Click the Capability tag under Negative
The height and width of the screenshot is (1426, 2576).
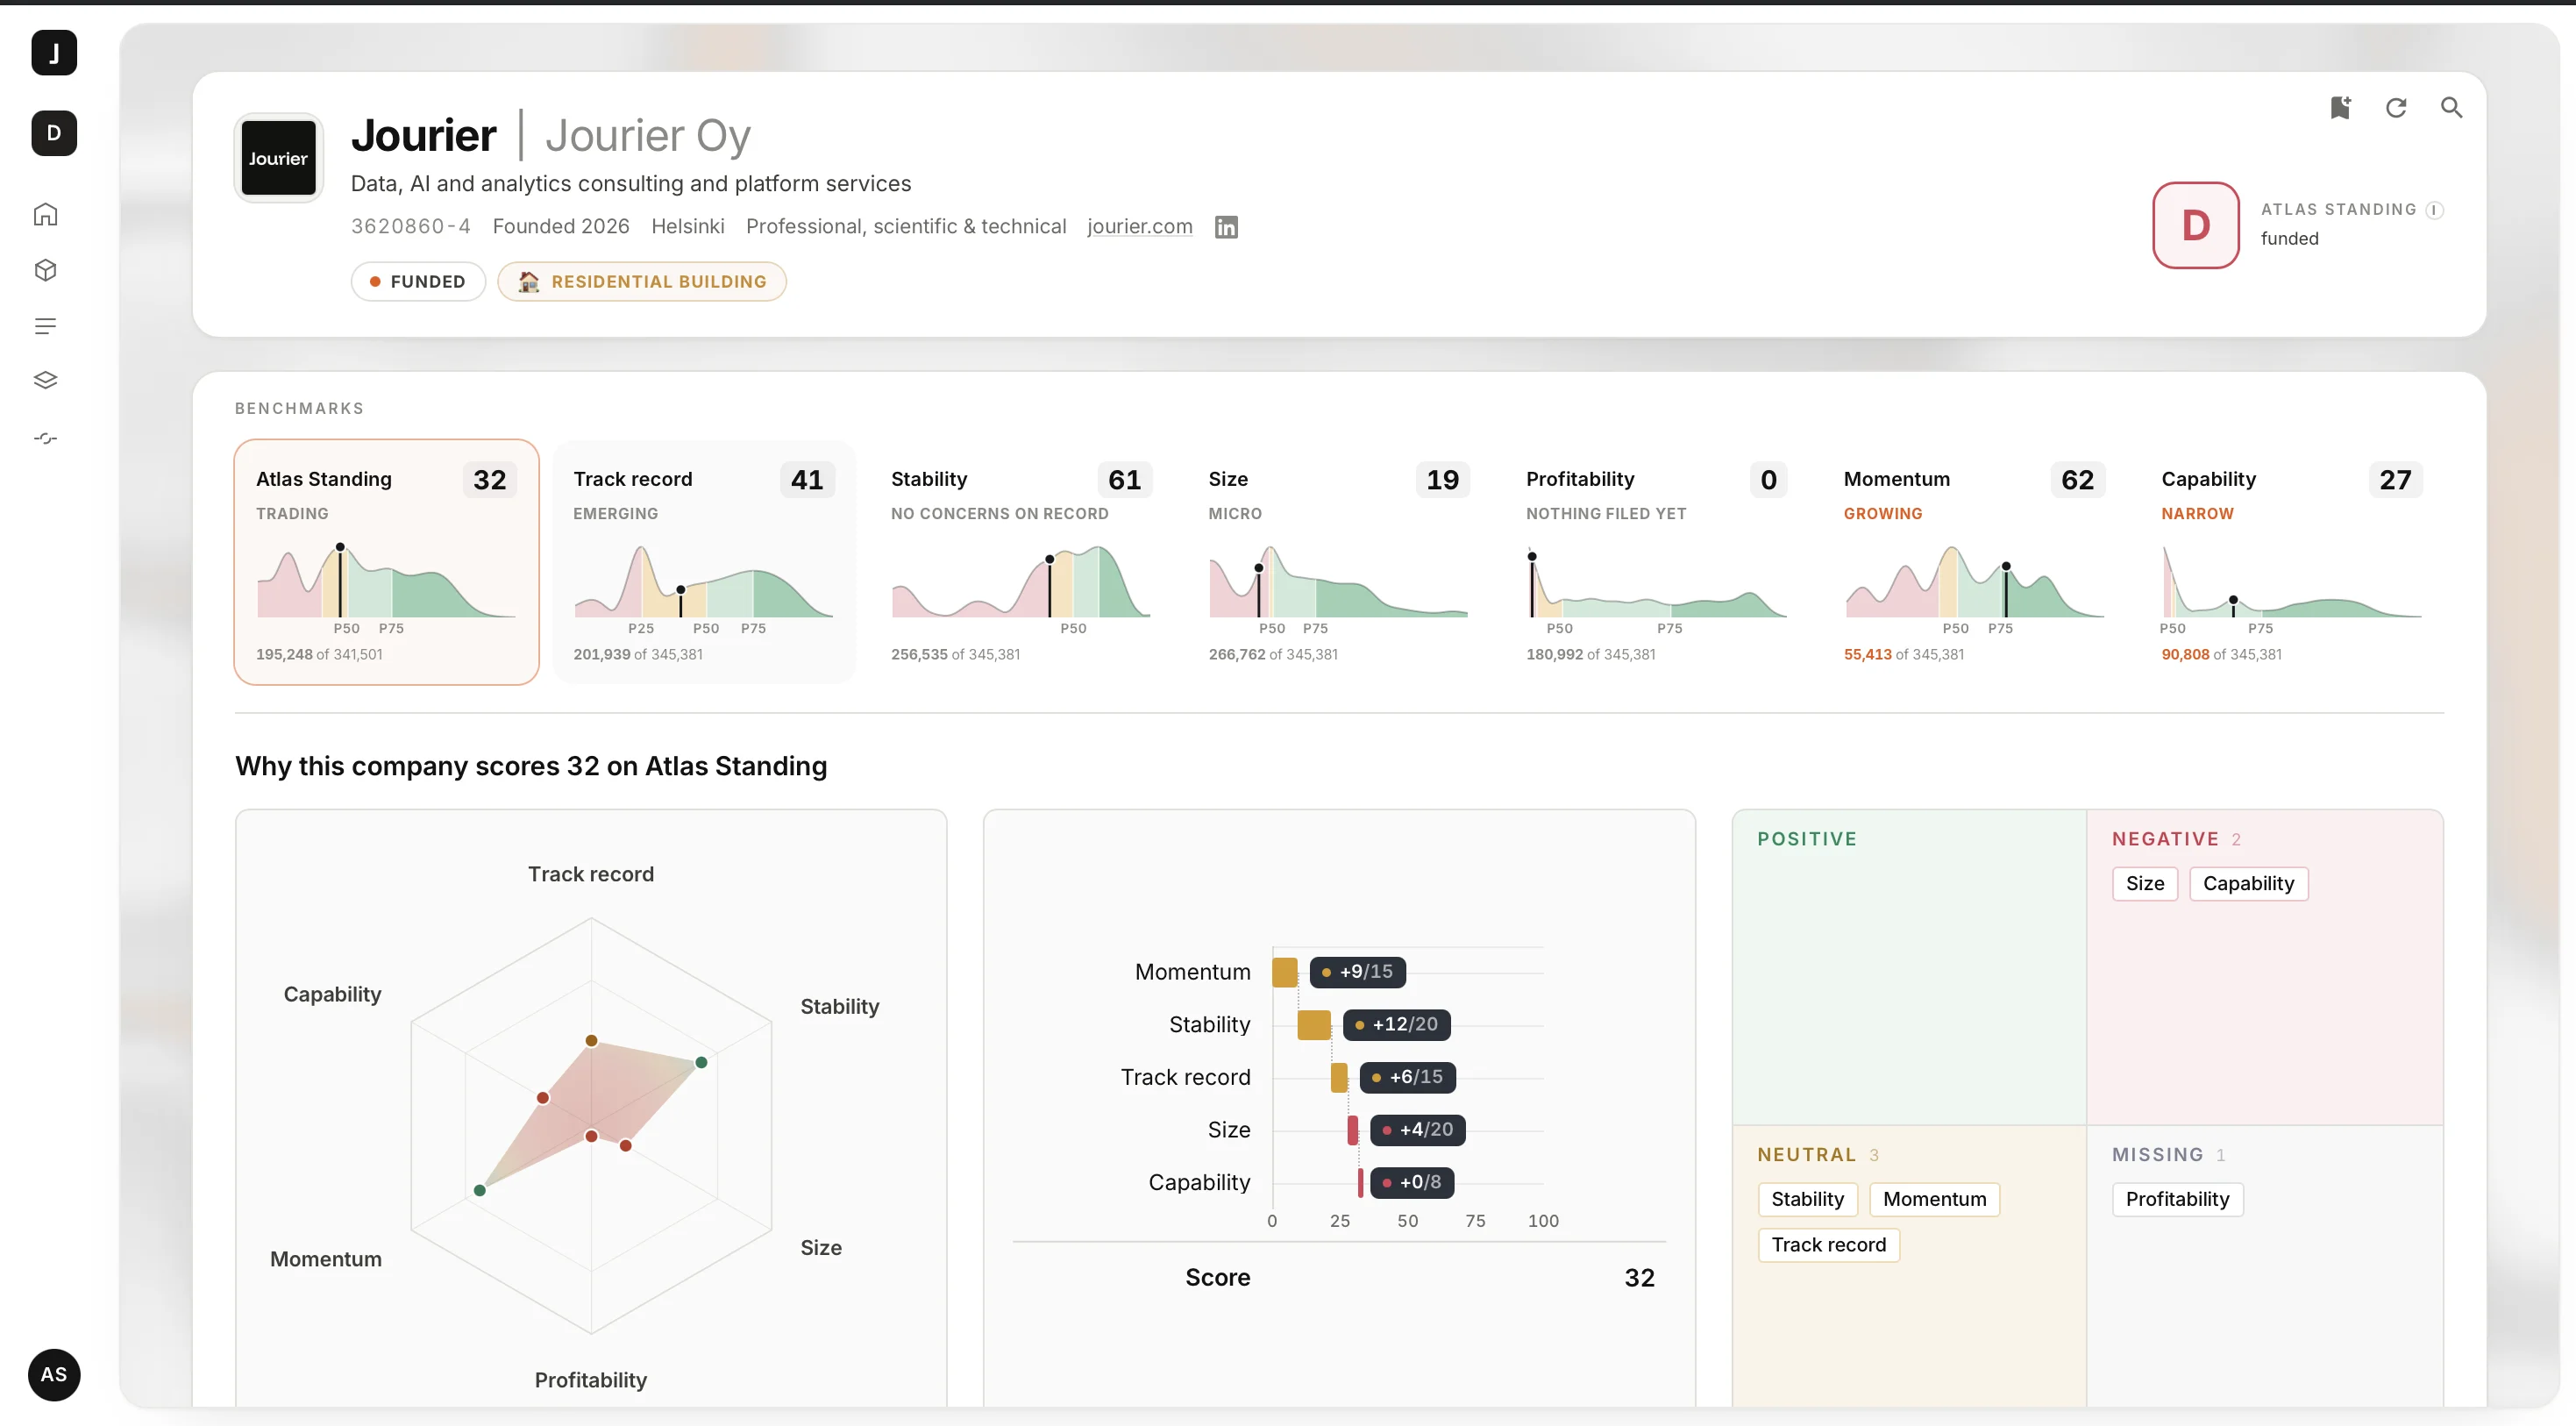coord(2248,884)
